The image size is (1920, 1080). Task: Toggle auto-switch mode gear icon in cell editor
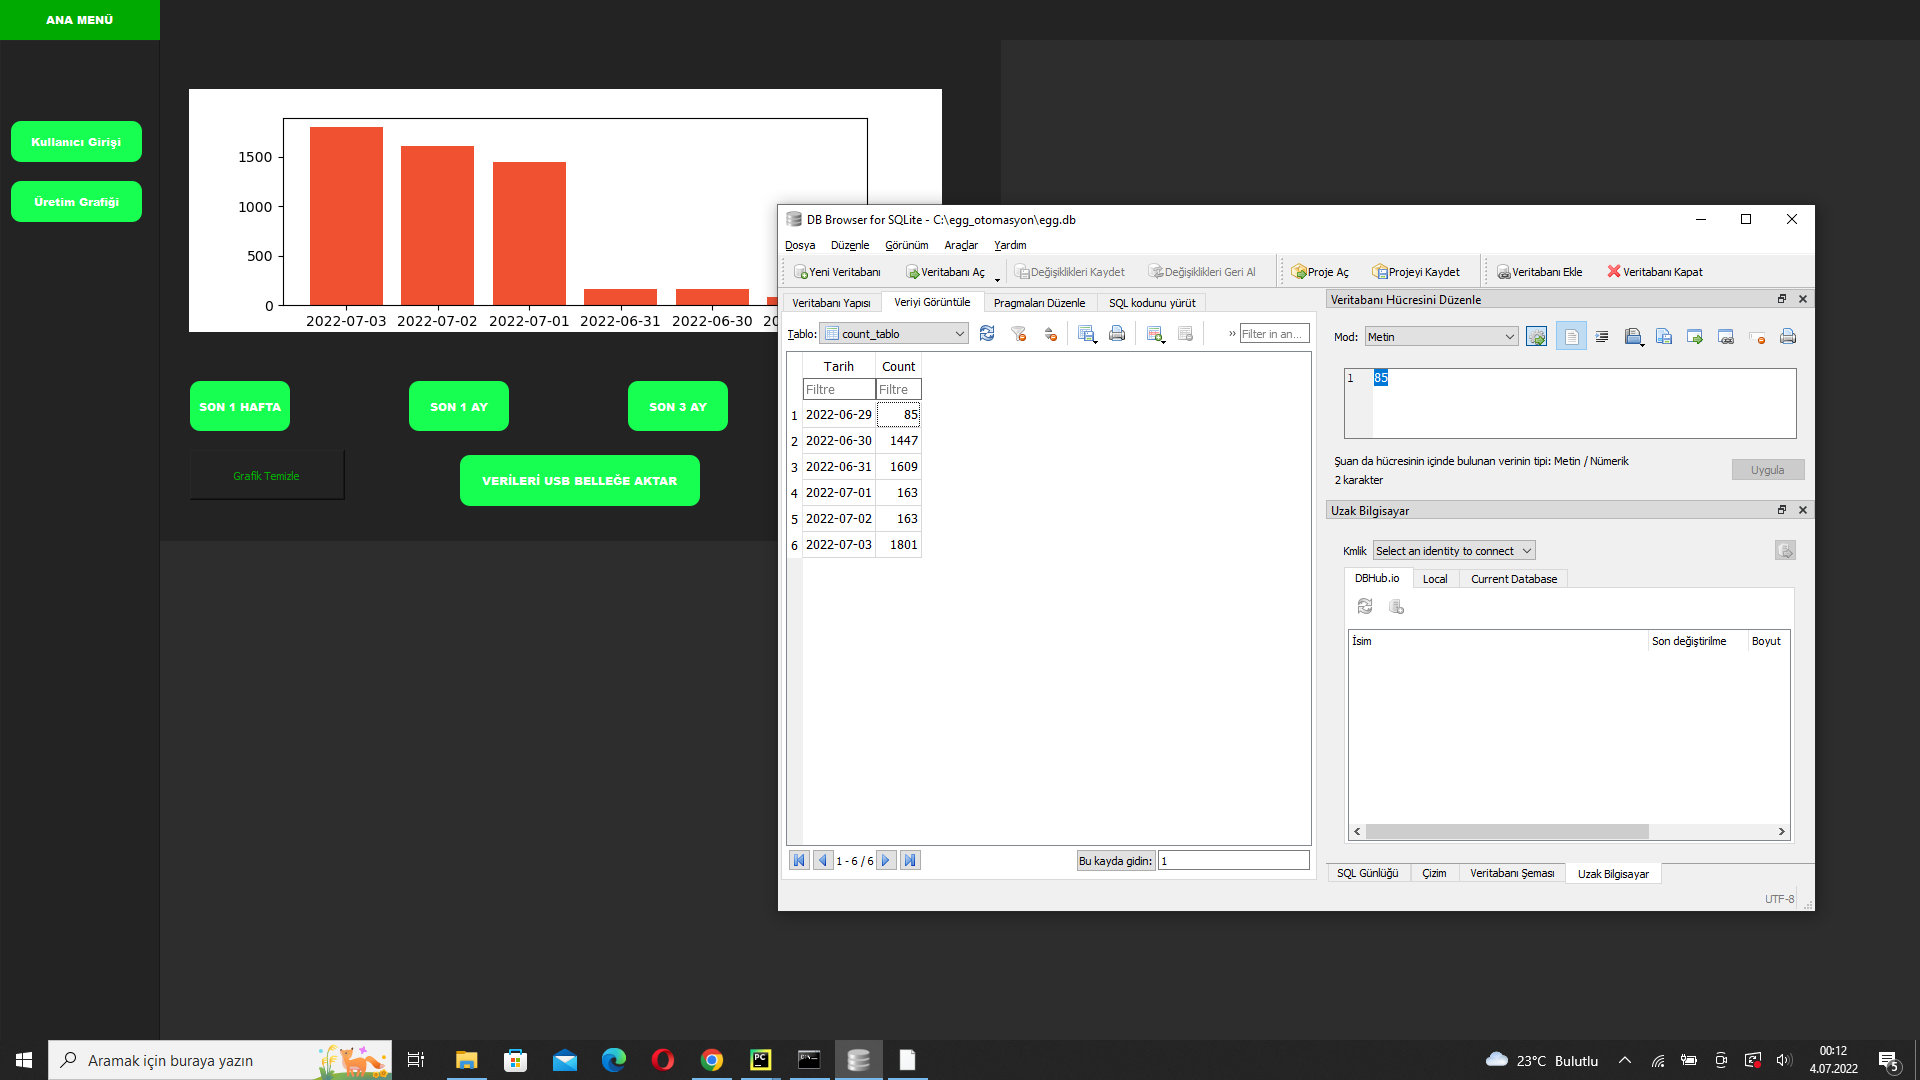coord(1537,337)
